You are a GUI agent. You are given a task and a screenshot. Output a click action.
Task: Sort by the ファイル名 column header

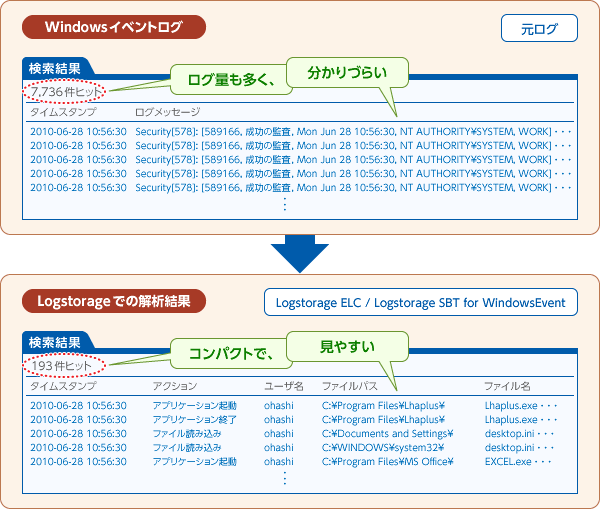pyautogui.click(x=507, y=386)
